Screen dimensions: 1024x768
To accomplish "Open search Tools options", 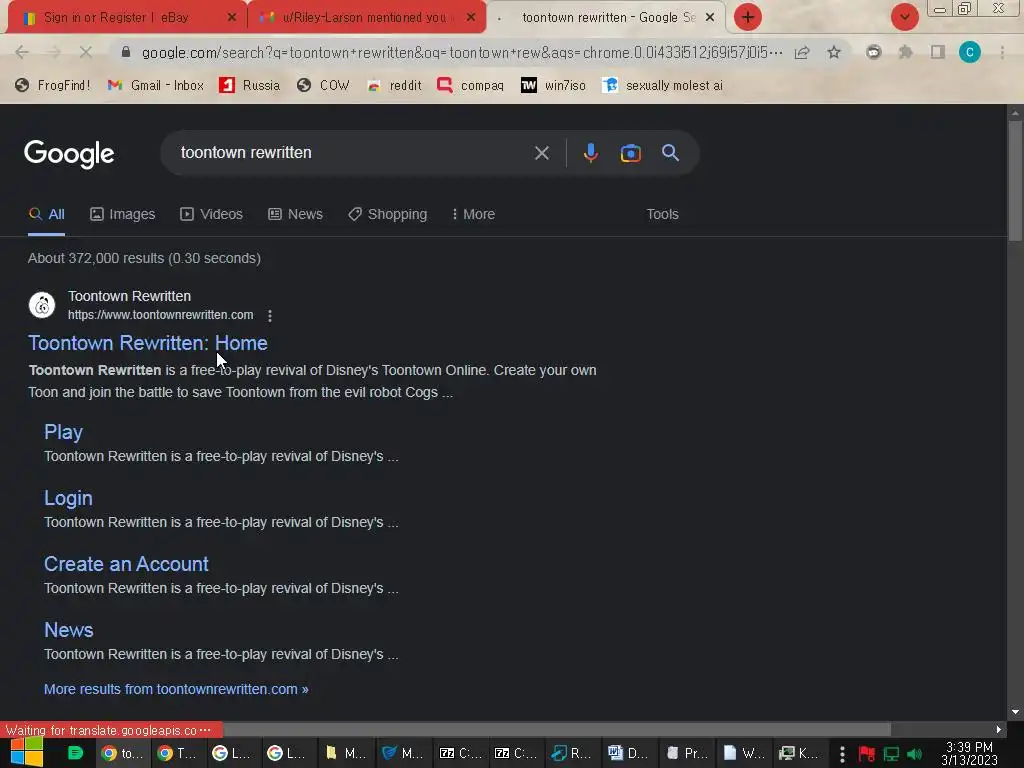I will coord(662,214).
